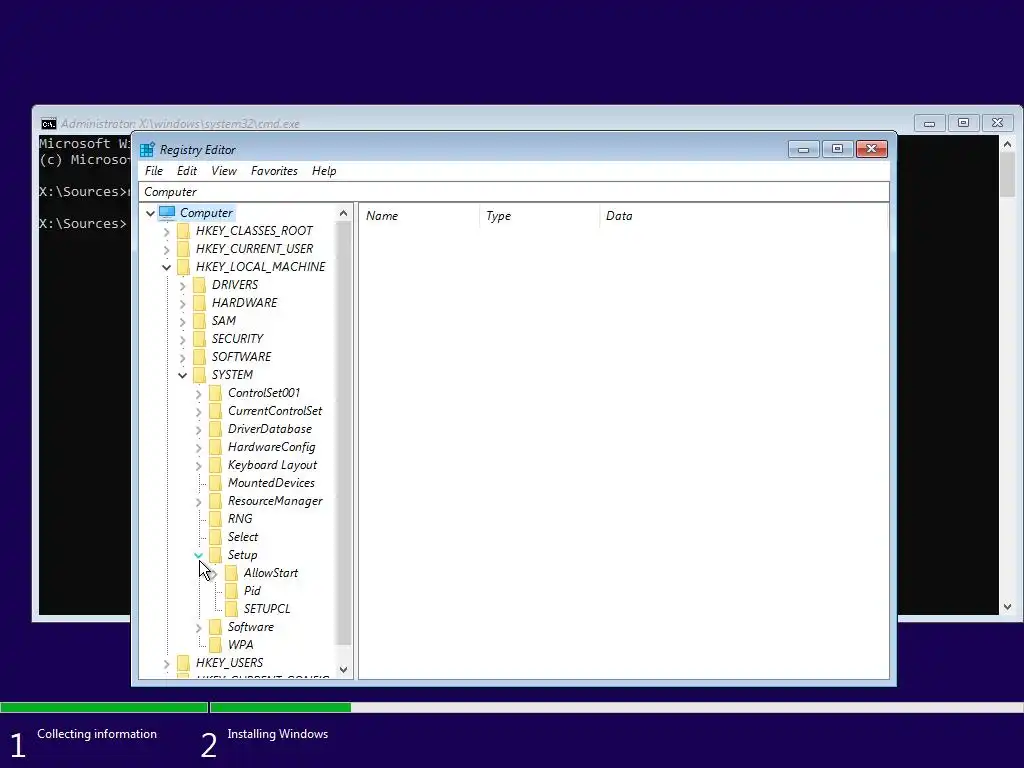Click the HARDWARE folder icon
The image size is (1024, 768).
(200, 303)
